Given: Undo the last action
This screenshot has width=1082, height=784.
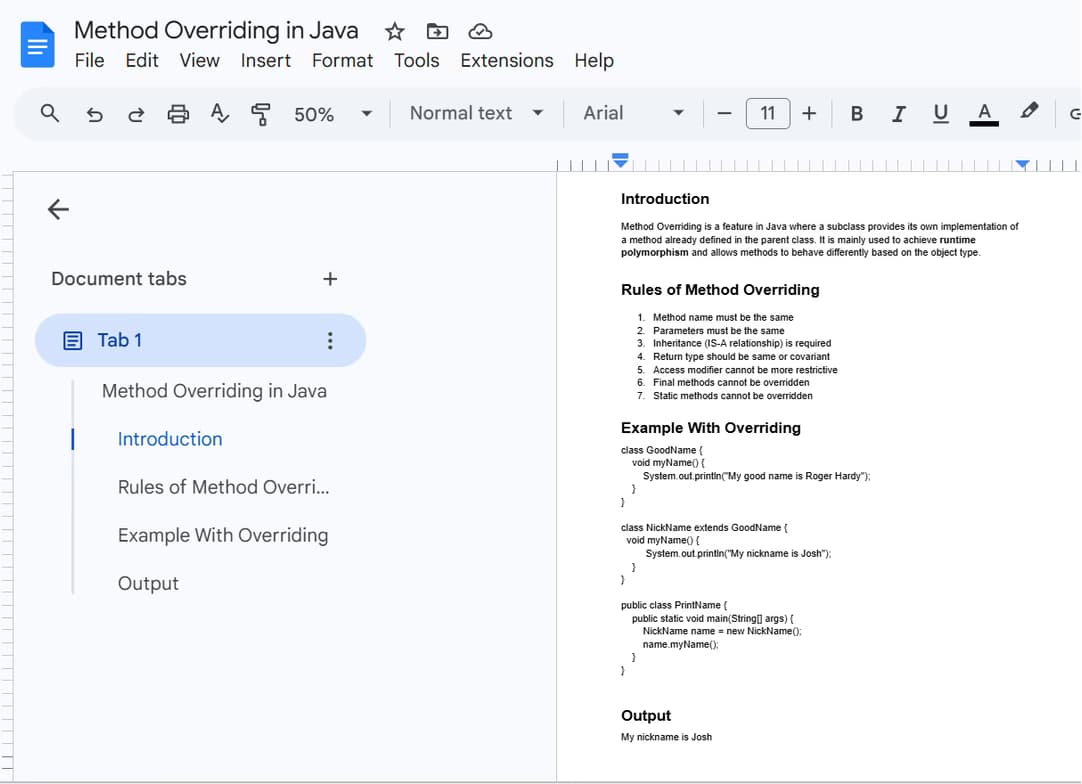Looking at the screenshot, I should coord(94,114).
